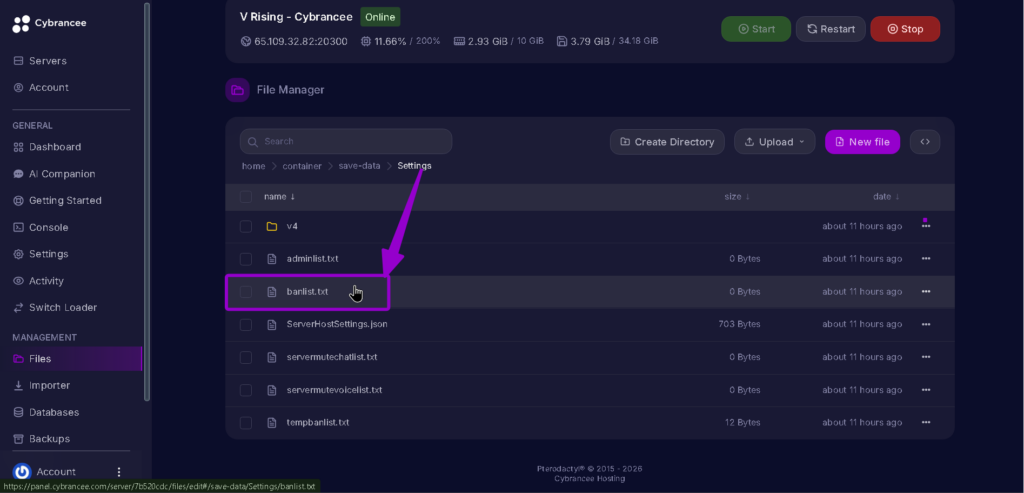Navigate to home breadcrumb
This screenshot has height=493, width=1024.
point(253,166)
